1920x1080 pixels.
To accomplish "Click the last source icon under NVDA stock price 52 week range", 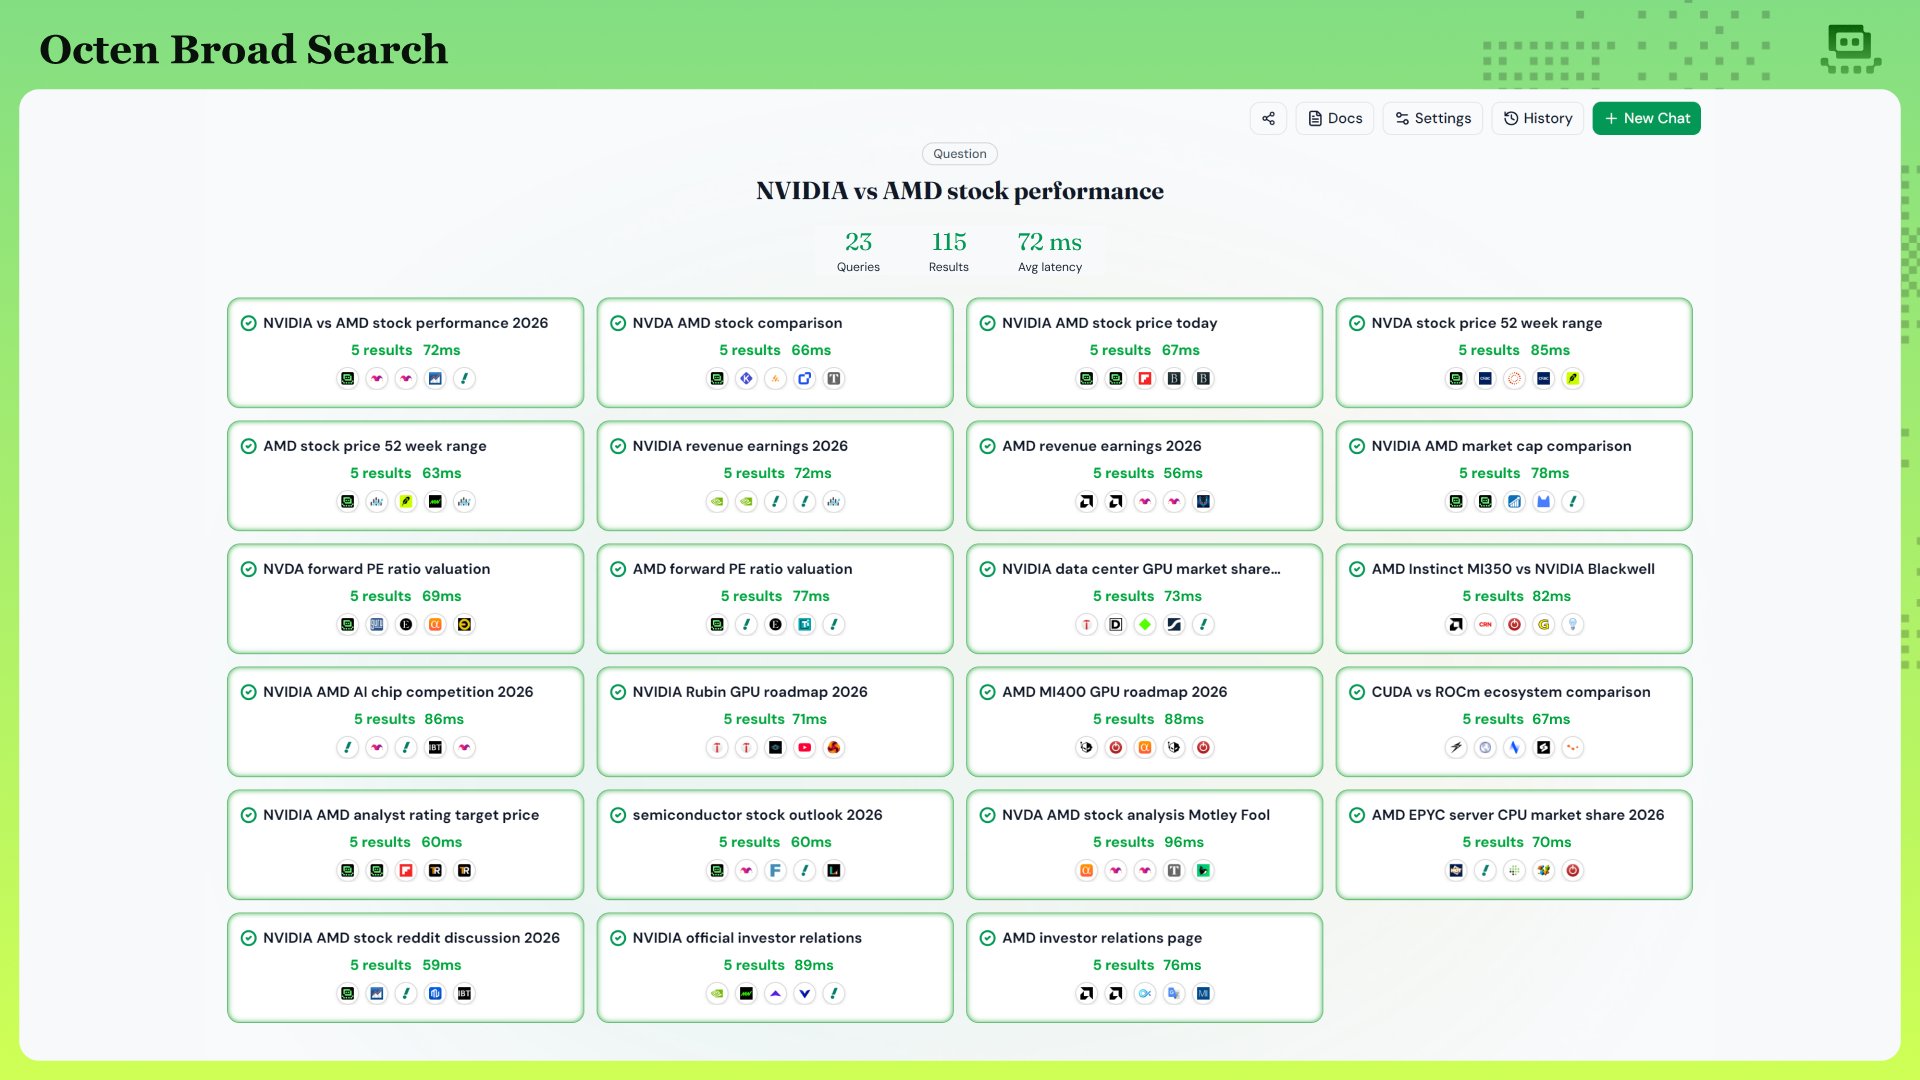I will pyautogui.click(x=1573, y=378).
